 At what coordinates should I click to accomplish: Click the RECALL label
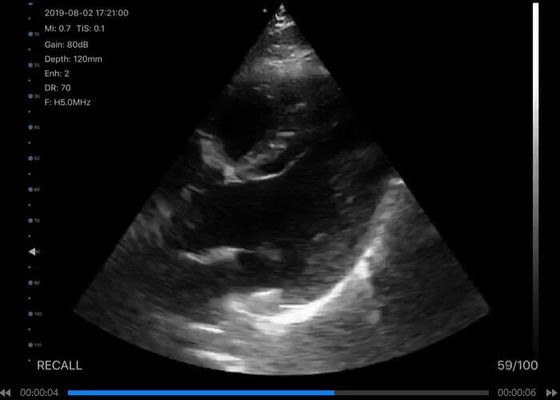click(59, 365)
